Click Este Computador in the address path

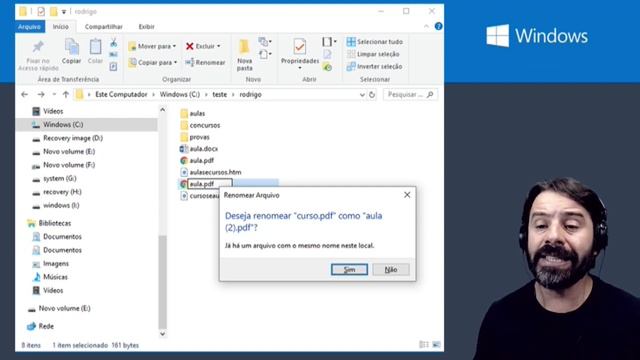(x=121, y=94)
